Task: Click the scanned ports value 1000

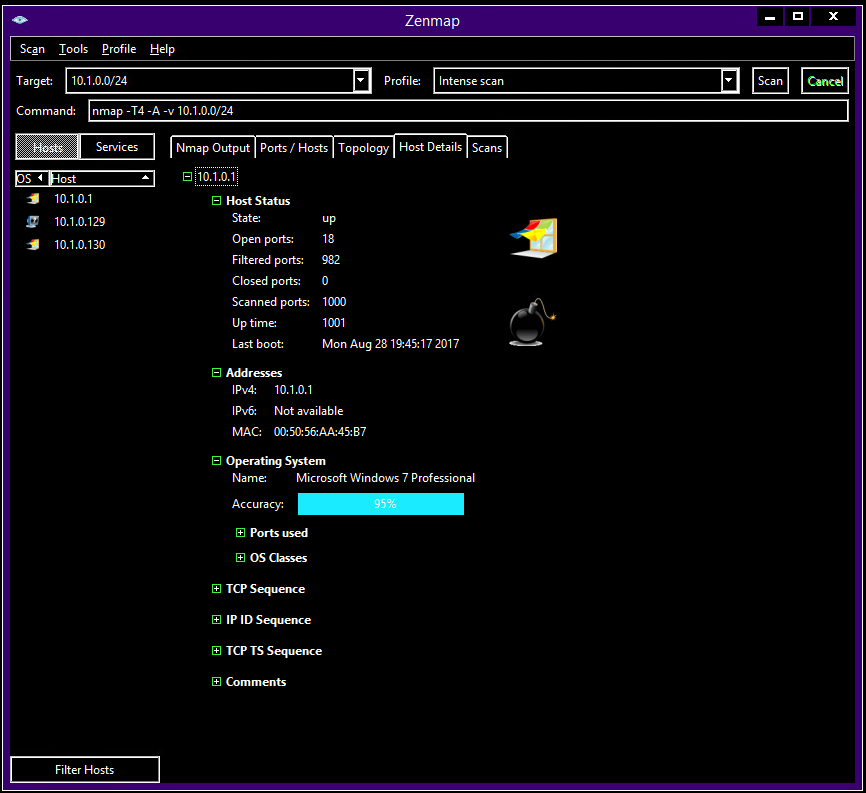Action: click(334, 302)
